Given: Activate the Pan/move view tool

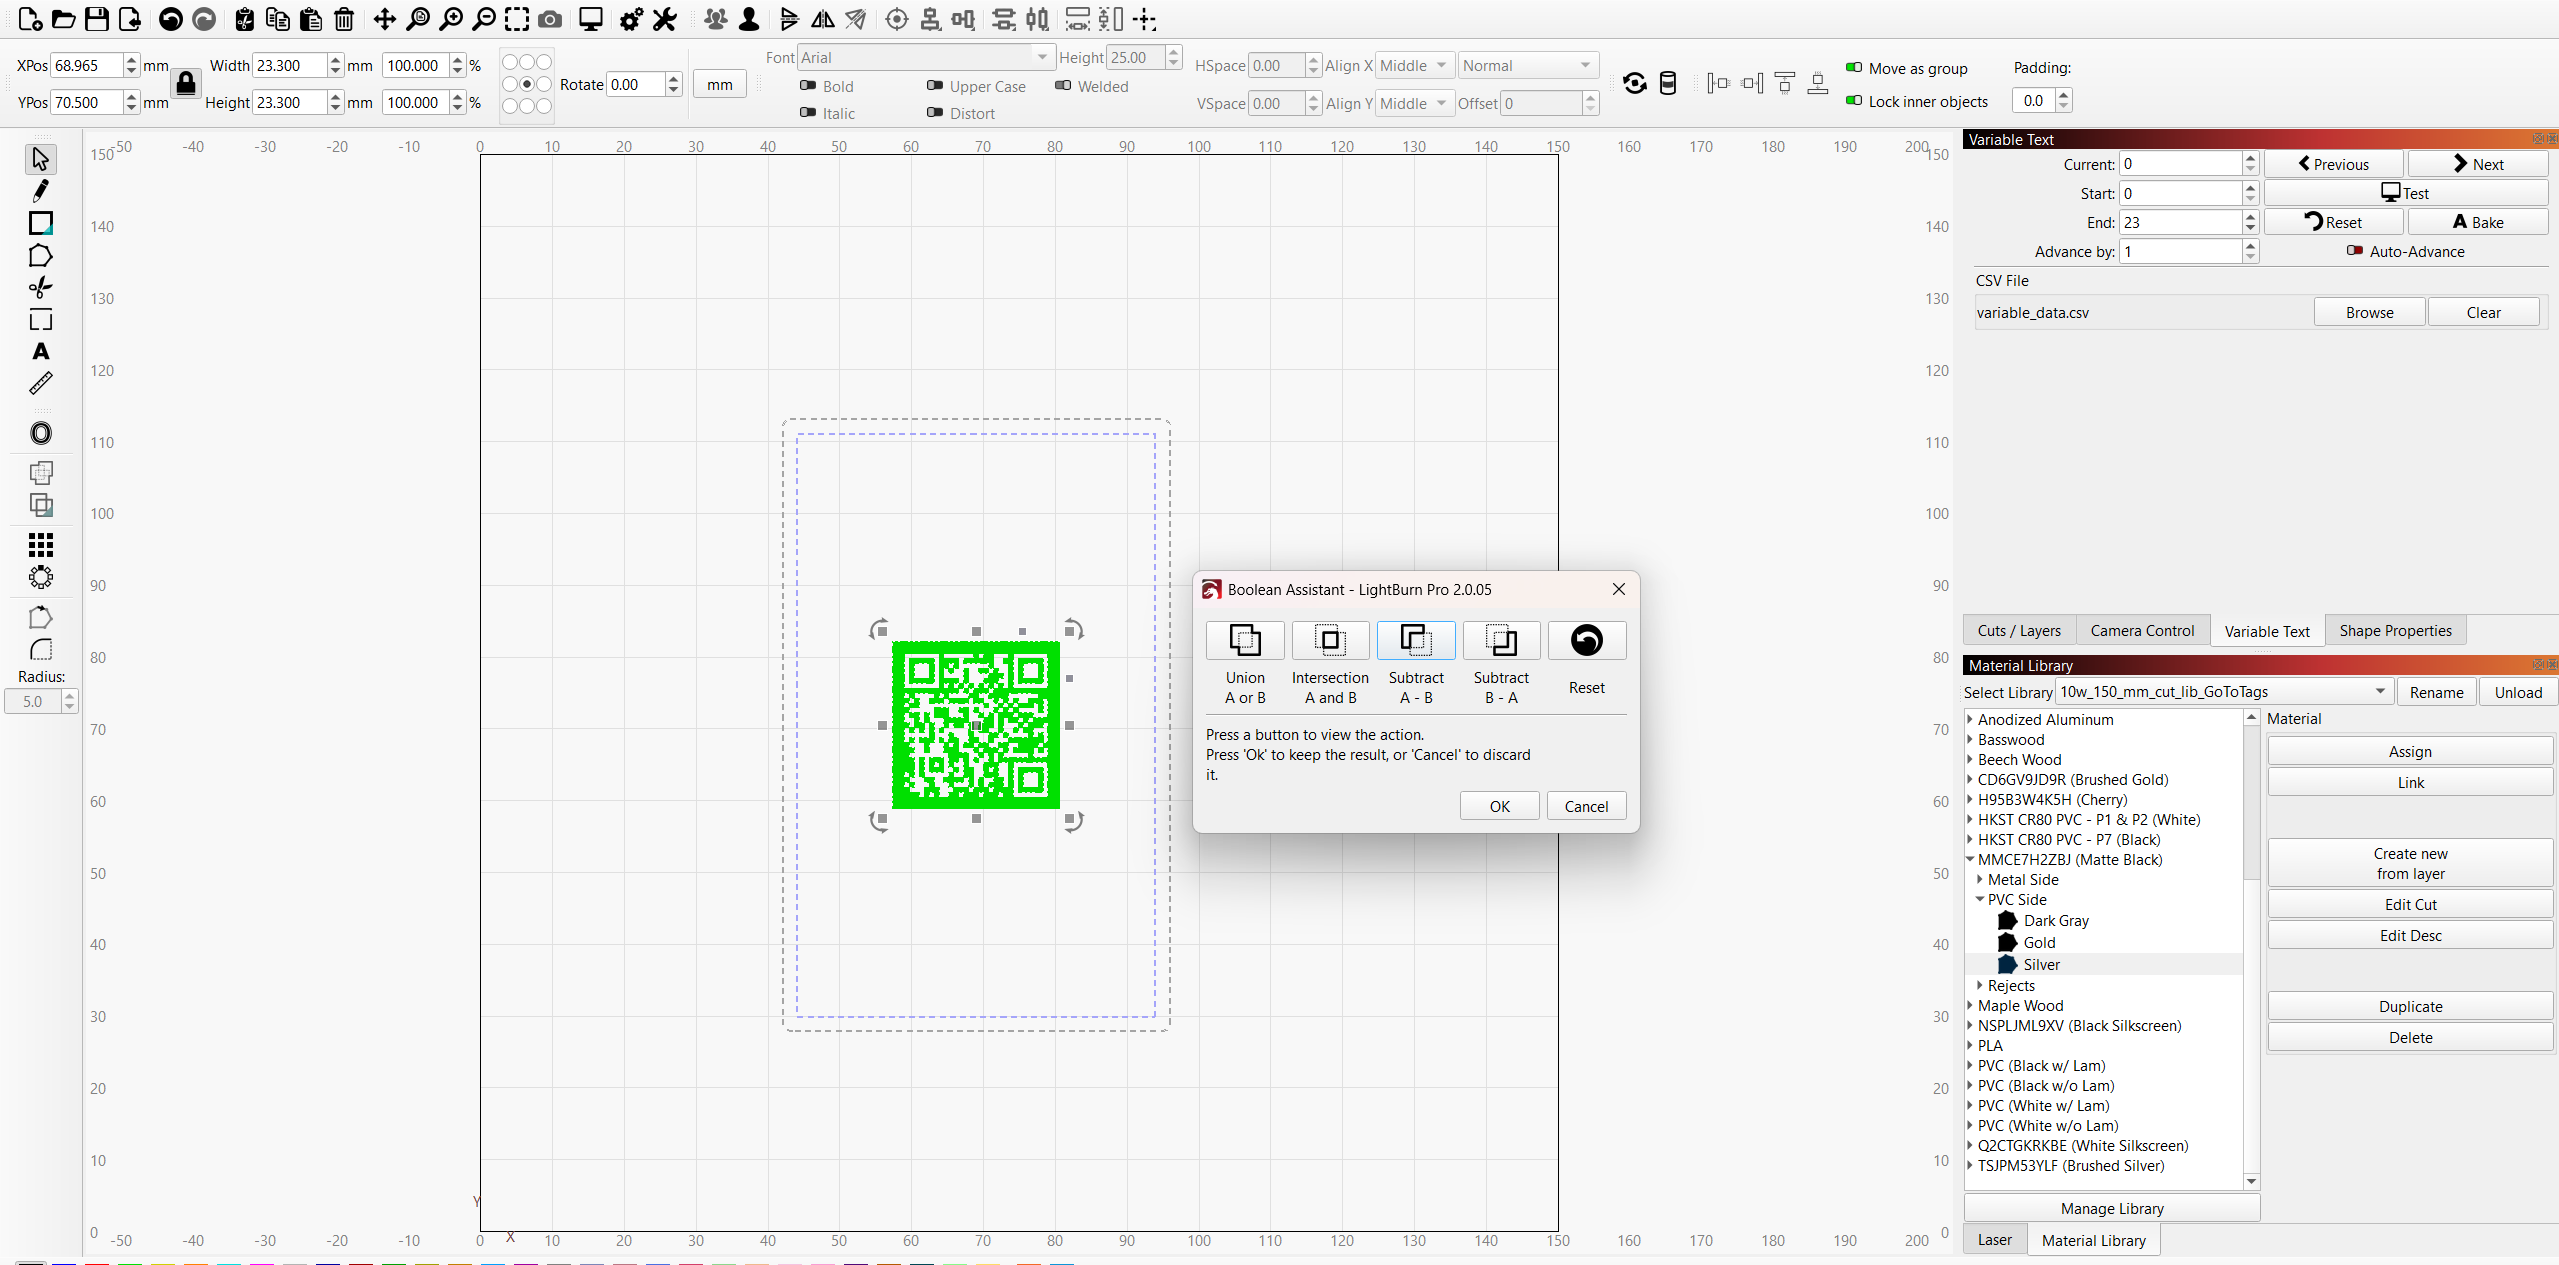Looking at the screenshot, I should (x=385, y=19).
